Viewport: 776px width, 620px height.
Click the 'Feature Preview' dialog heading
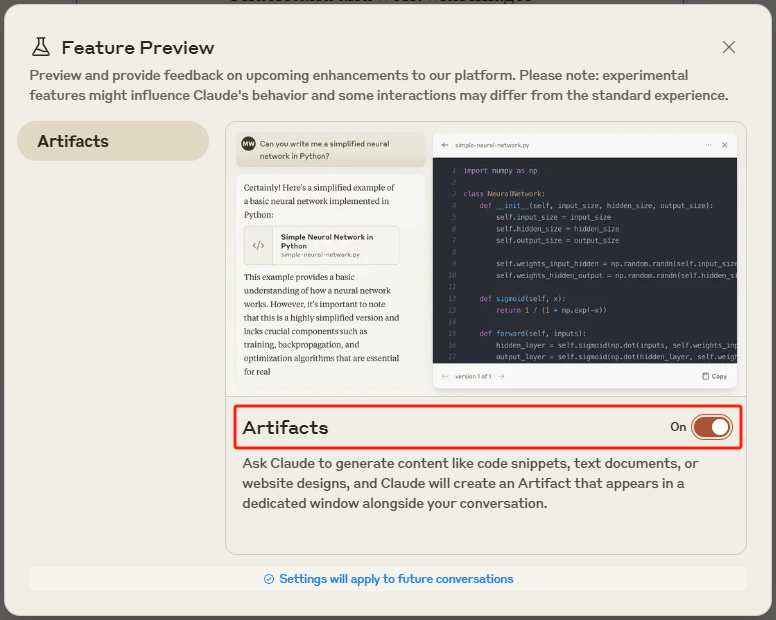pyautogui.click(x=138, y=47)
